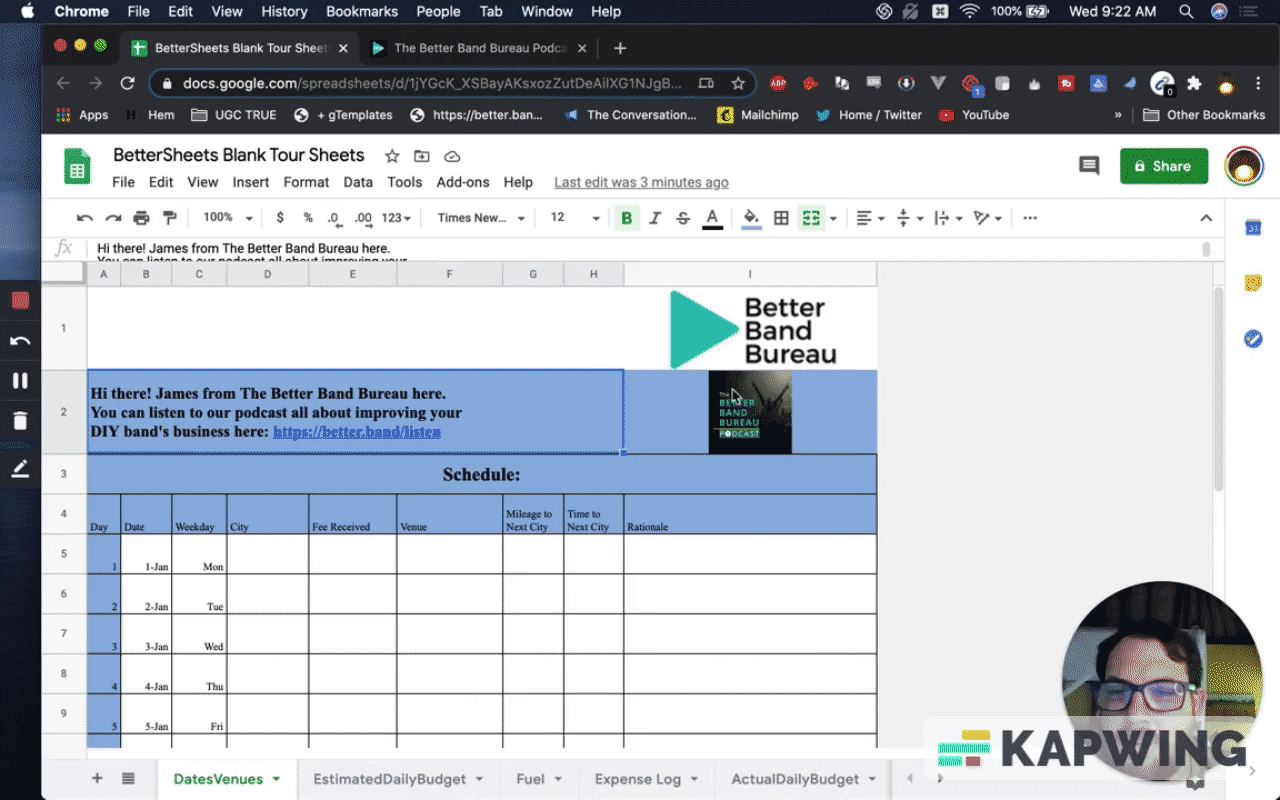1280x800 pixels.
Task: Redo the action in Sheets toolbar
Action: [x=113, y=218]
